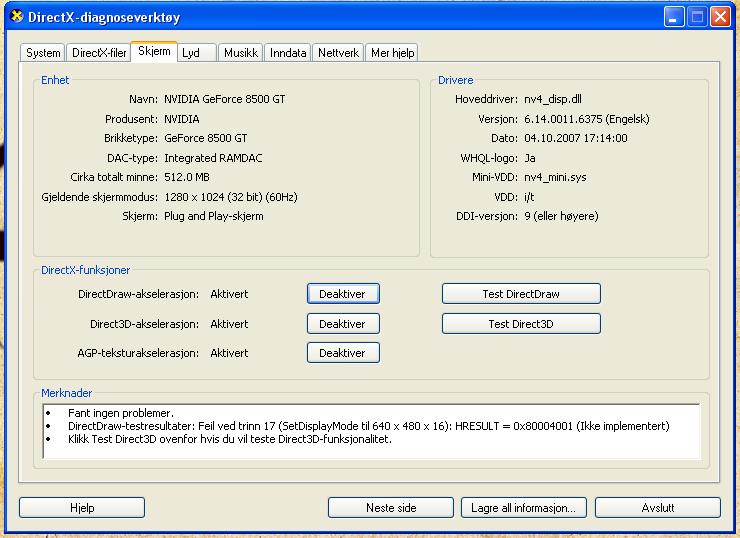Open the System tab
The image size is (740, 538).
click(43, 53)
